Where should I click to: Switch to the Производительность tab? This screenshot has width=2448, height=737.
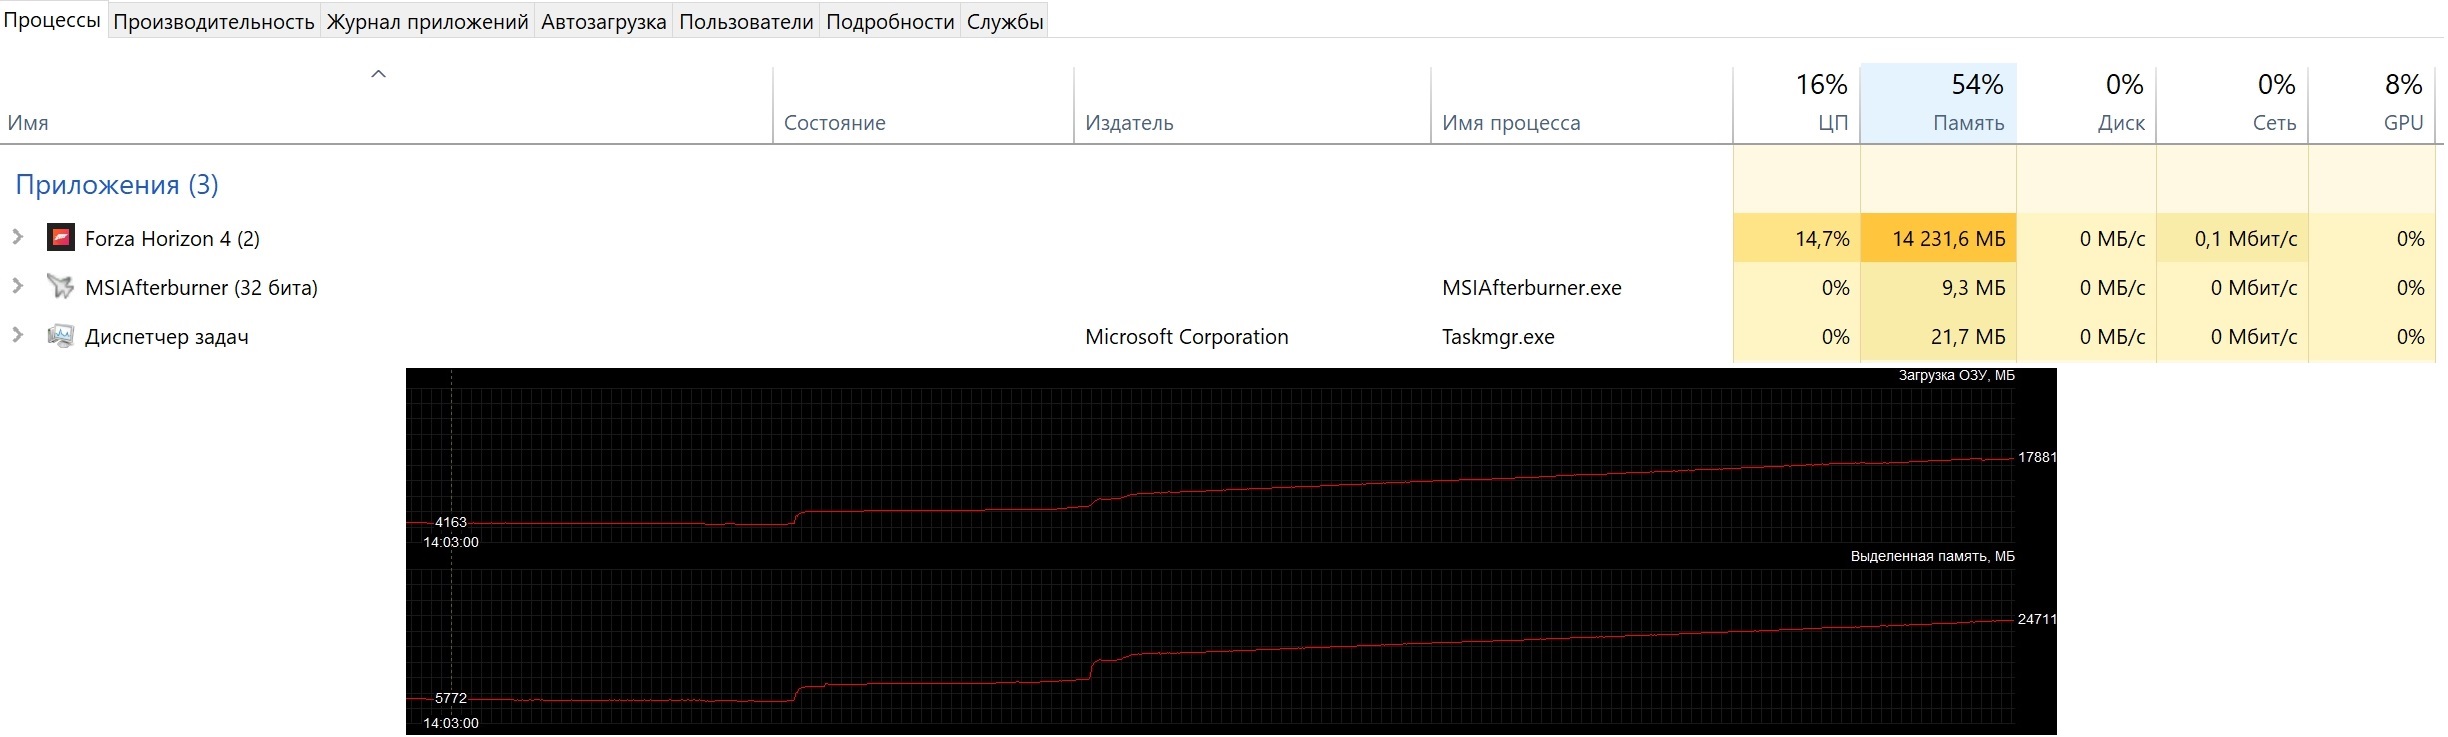pyautogui.click(x=214, y=21)
